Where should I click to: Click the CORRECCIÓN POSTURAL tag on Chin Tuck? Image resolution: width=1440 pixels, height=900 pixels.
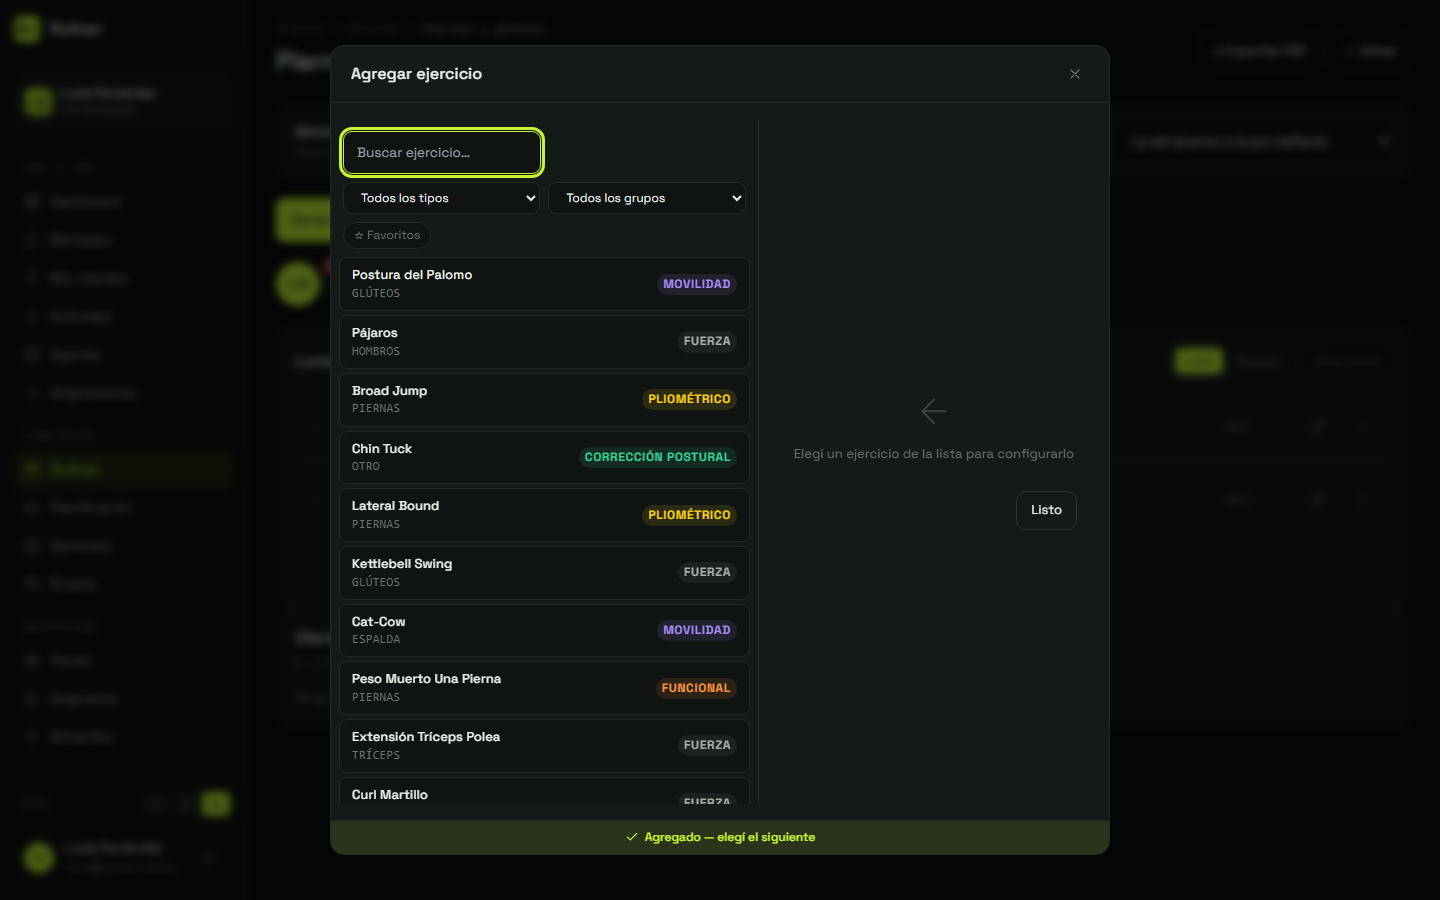657,457
